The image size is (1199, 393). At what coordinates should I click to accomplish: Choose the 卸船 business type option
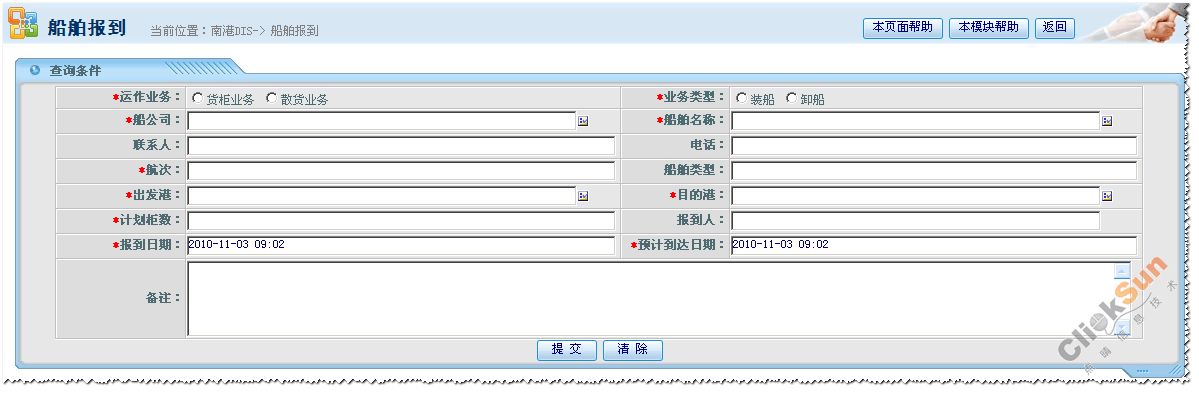tap(791, 98)
